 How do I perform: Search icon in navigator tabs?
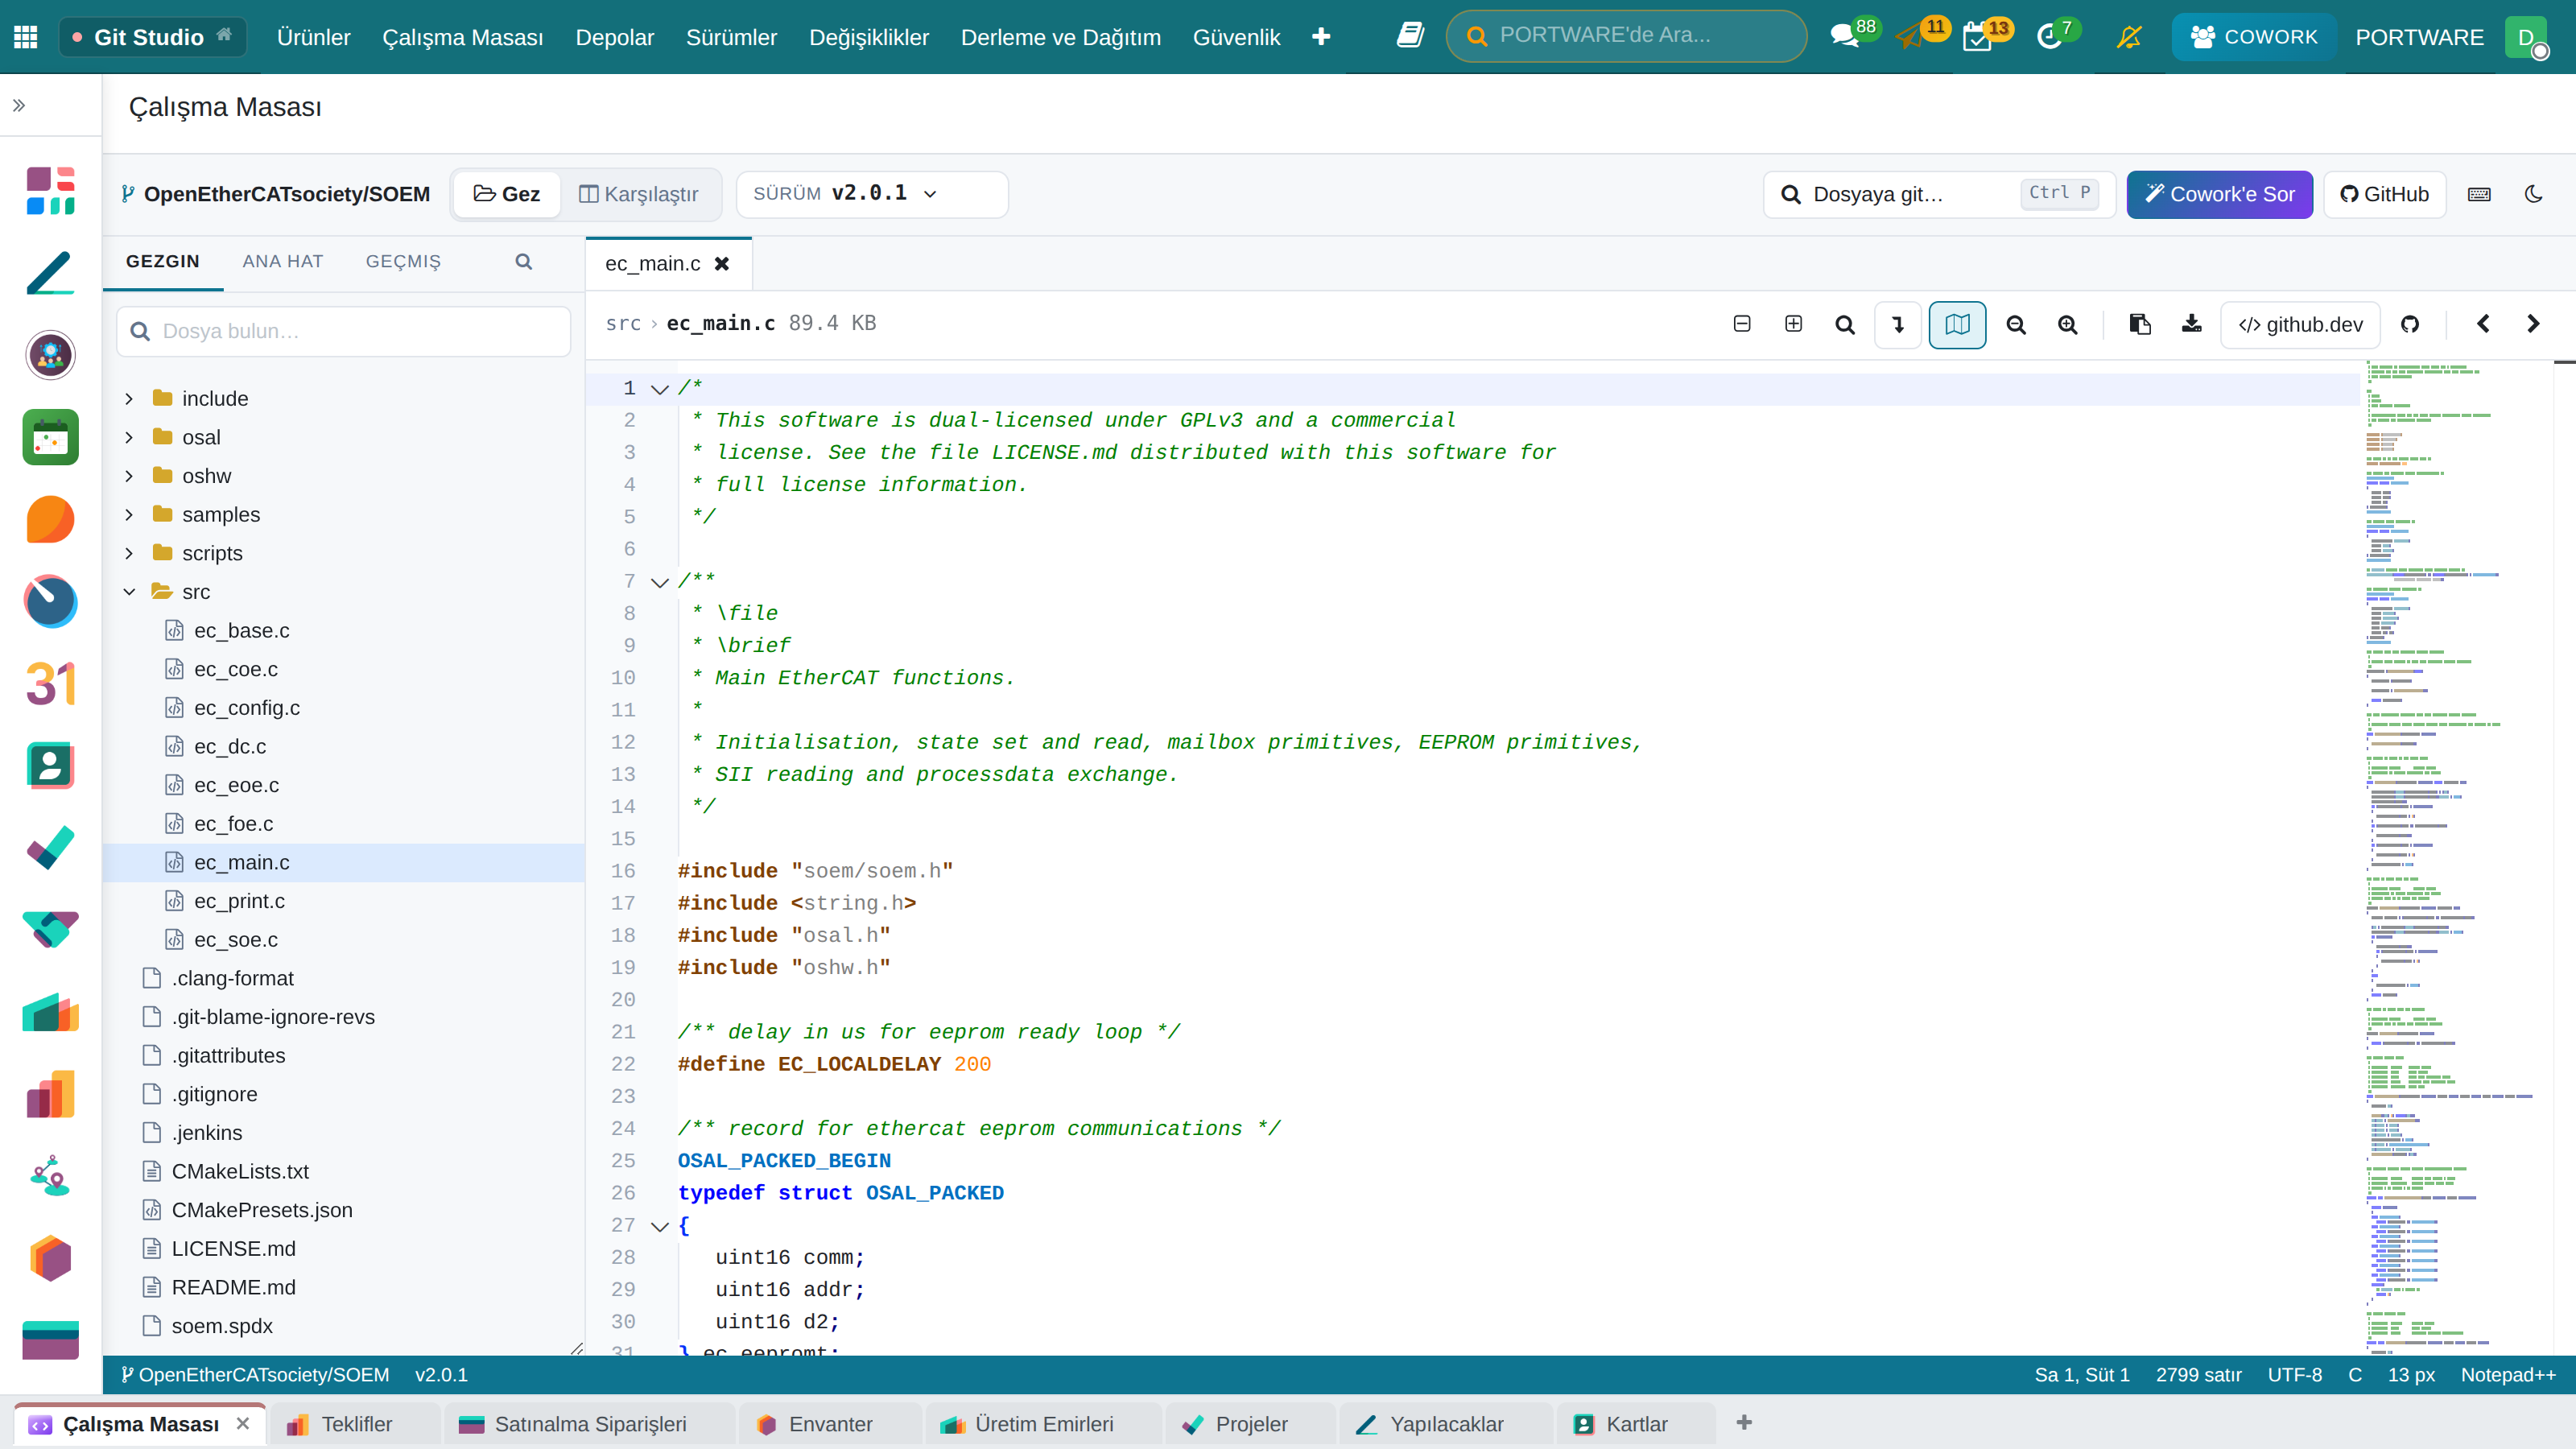click(x=524, y=262)
